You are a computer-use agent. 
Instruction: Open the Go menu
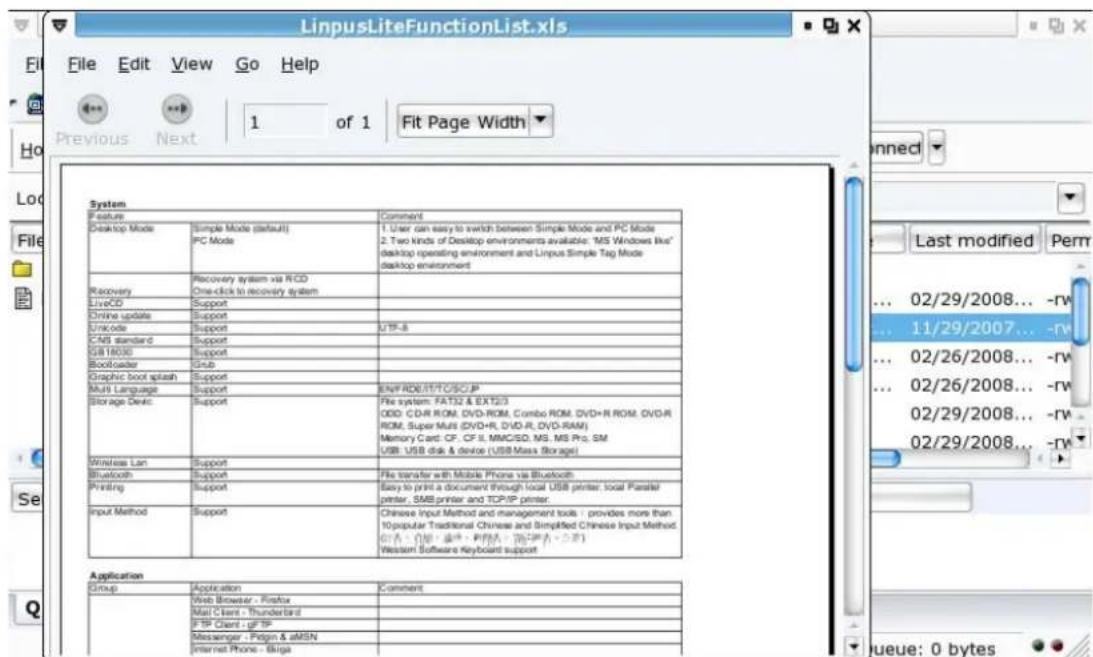pos(247,64)
